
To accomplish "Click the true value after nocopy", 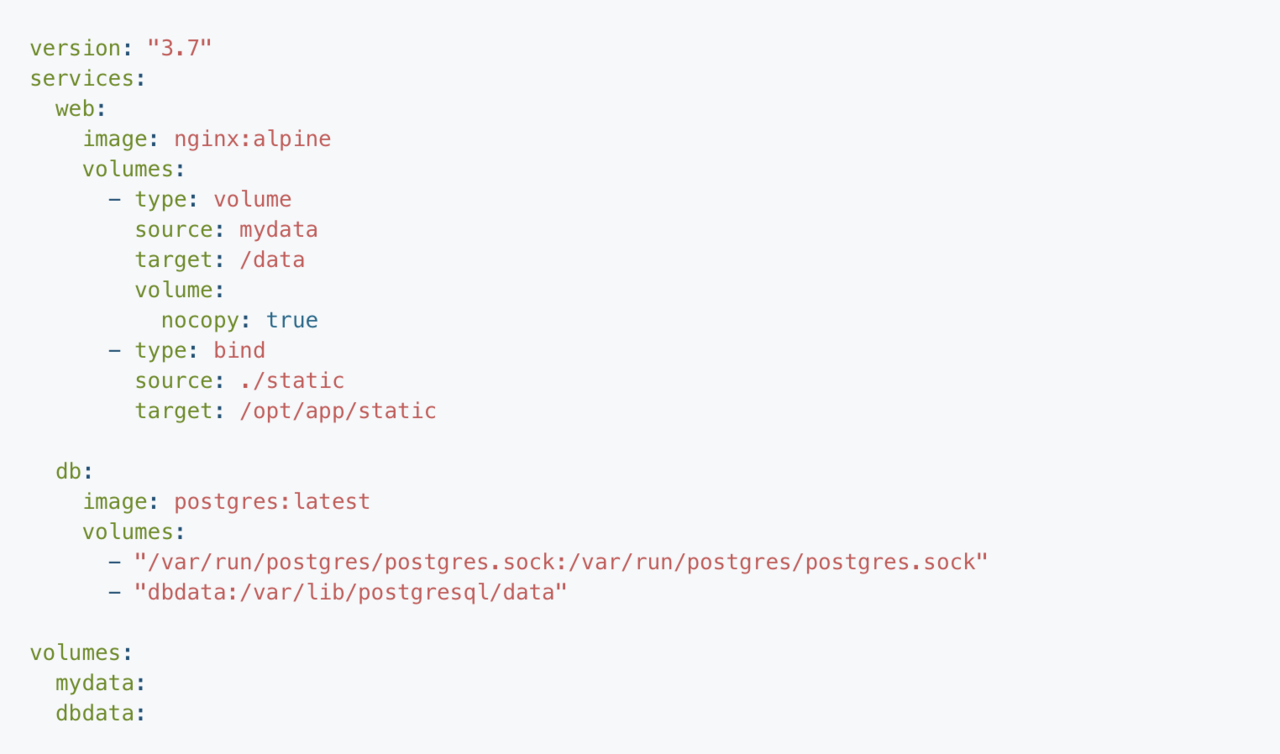I will tap(292, 320).
